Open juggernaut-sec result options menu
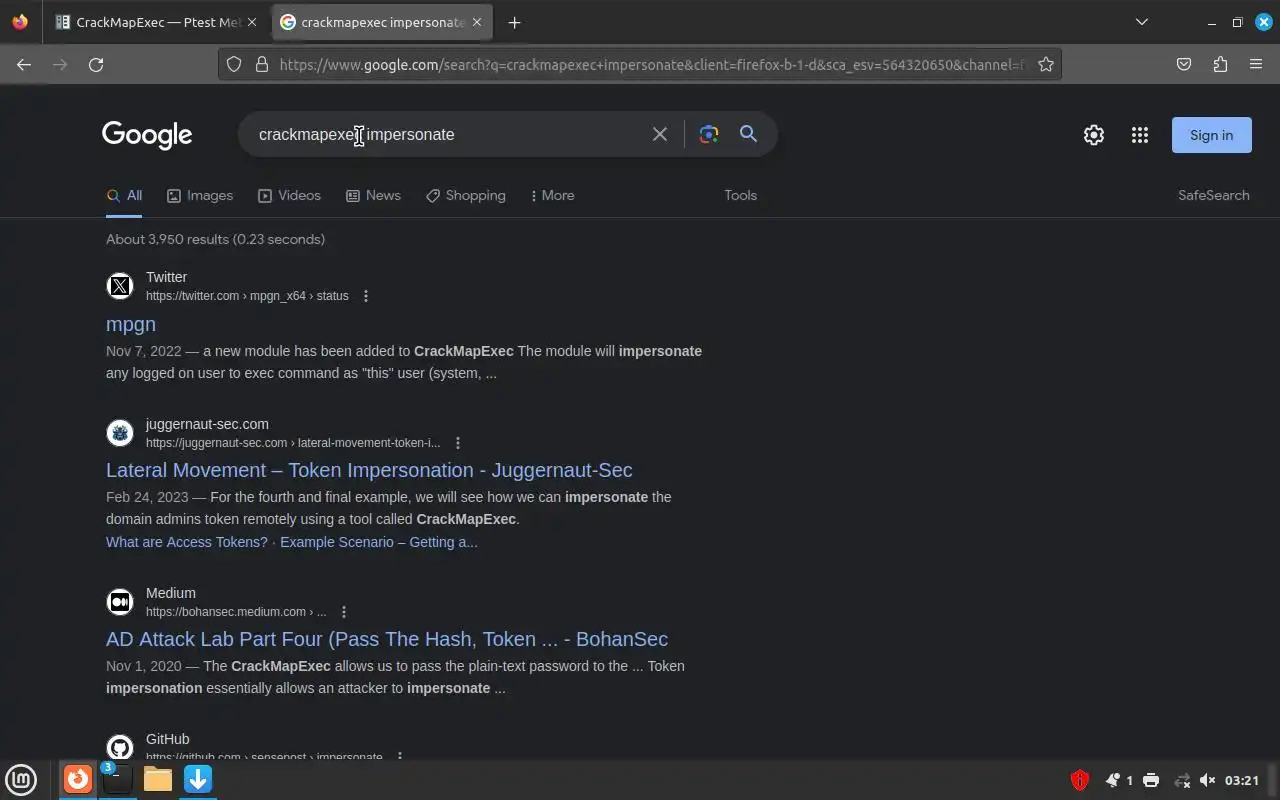 [458, 443]
